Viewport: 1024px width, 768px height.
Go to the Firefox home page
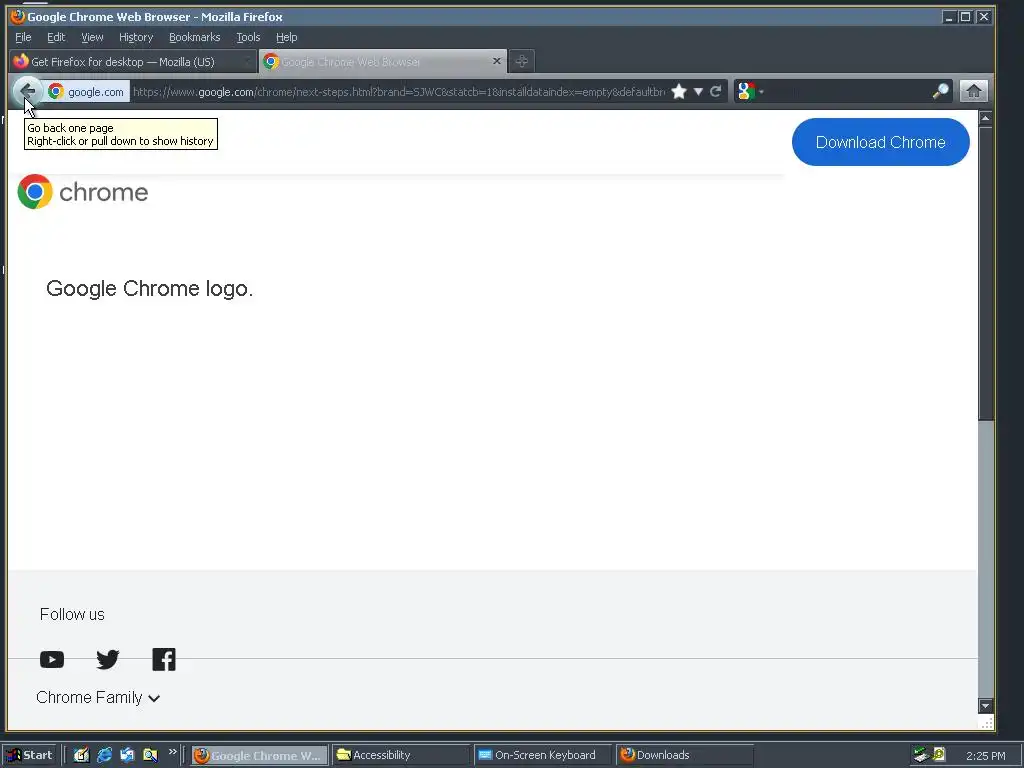coord(973,91)
